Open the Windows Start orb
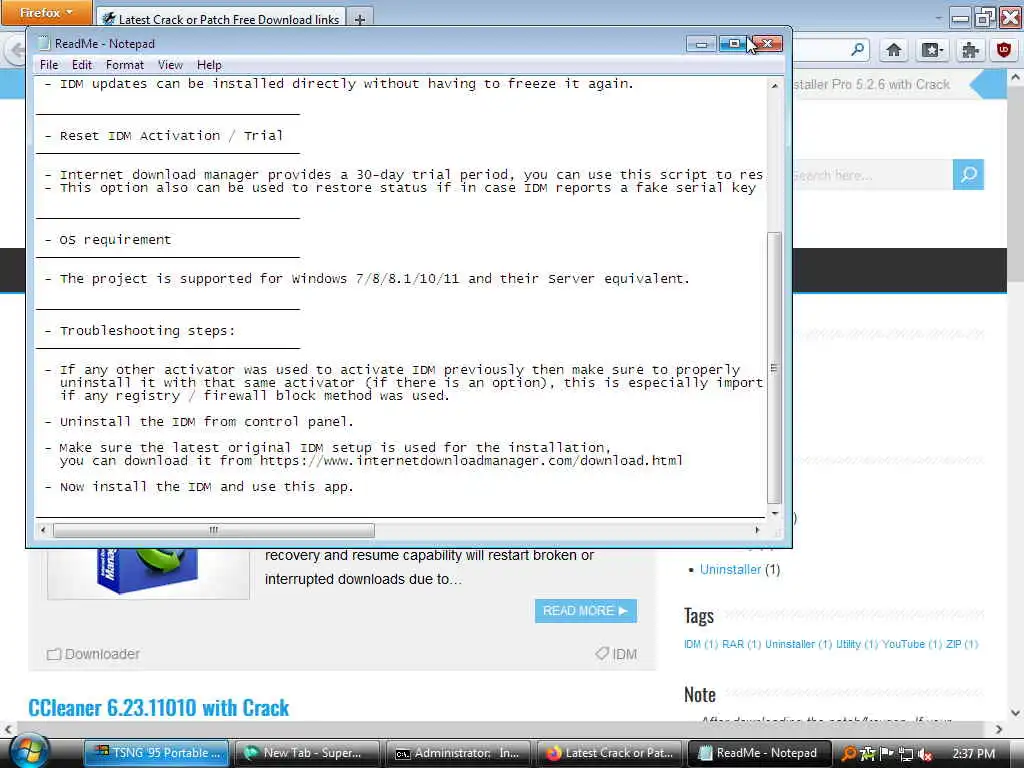The width and height of the screenshot is (1024, 768). [x=28, y=750]
